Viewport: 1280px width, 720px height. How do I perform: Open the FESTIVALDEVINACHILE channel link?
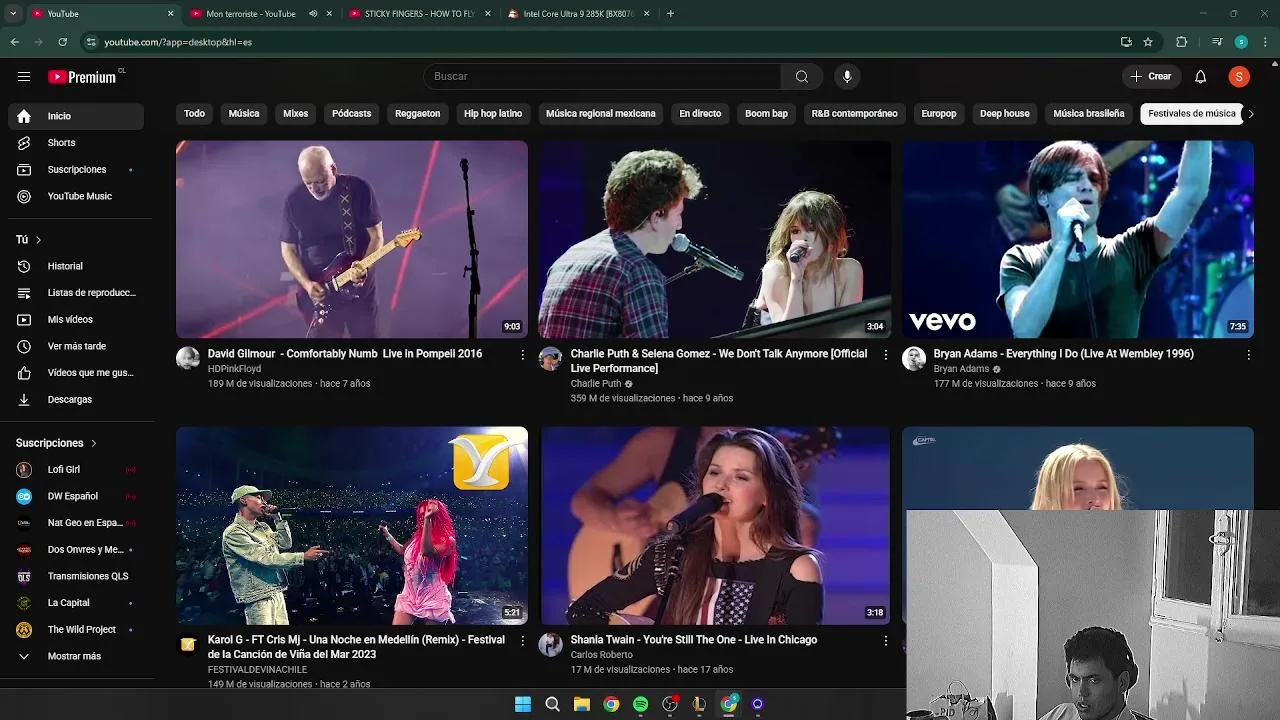pos(258,670)
